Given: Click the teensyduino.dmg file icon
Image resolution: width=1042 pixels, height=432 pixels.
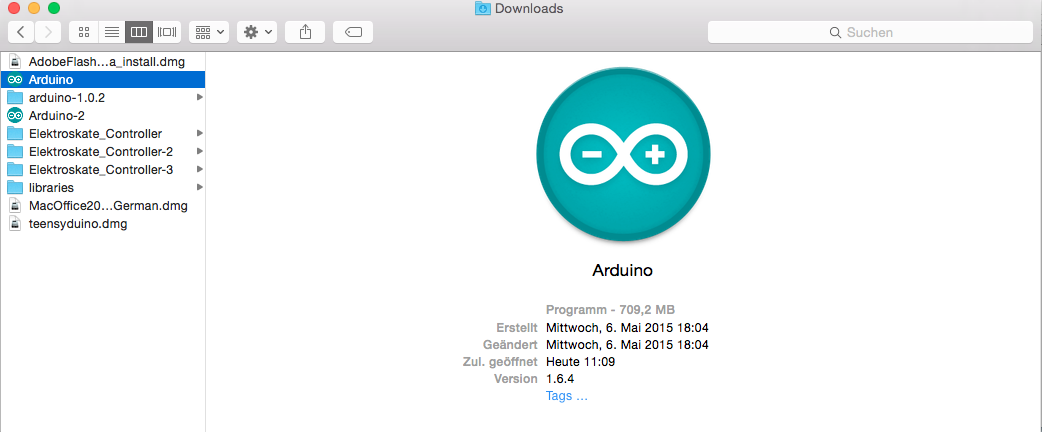Looking at the screenshot, I should click(15, 223).
